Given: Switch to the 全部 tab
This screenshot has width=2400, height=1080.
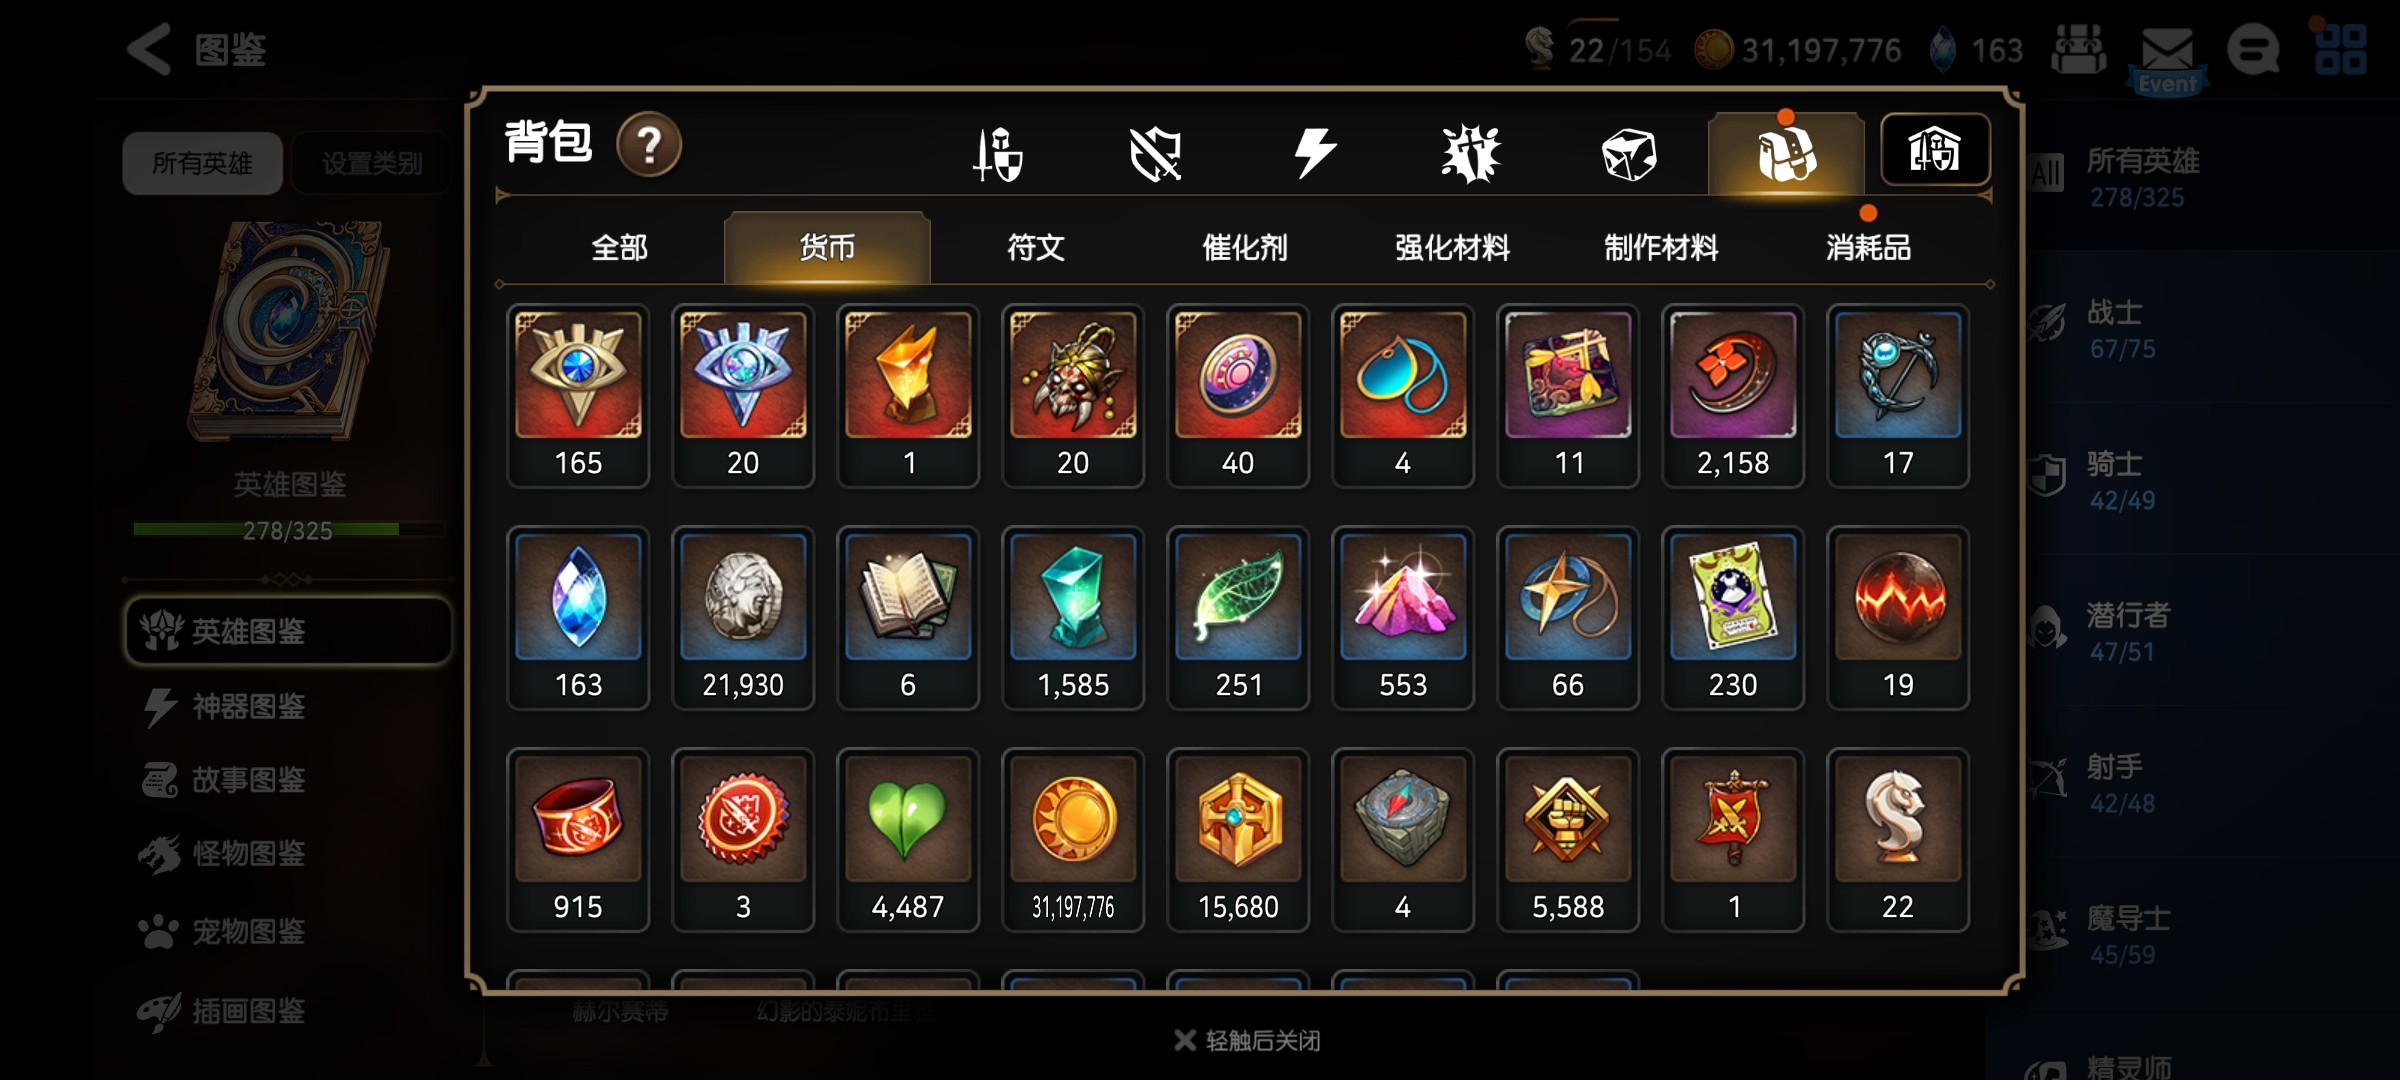Looking at the screenshot, I should 619,248.
